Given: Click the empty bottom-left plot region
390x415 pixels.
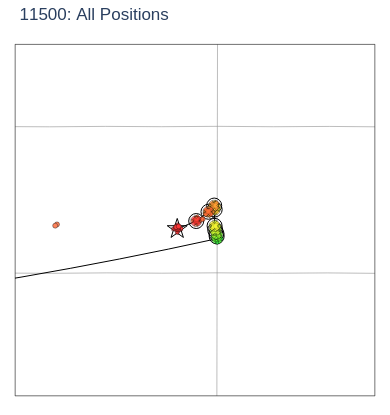Looking at the screenshot, I should click(116, 334).
